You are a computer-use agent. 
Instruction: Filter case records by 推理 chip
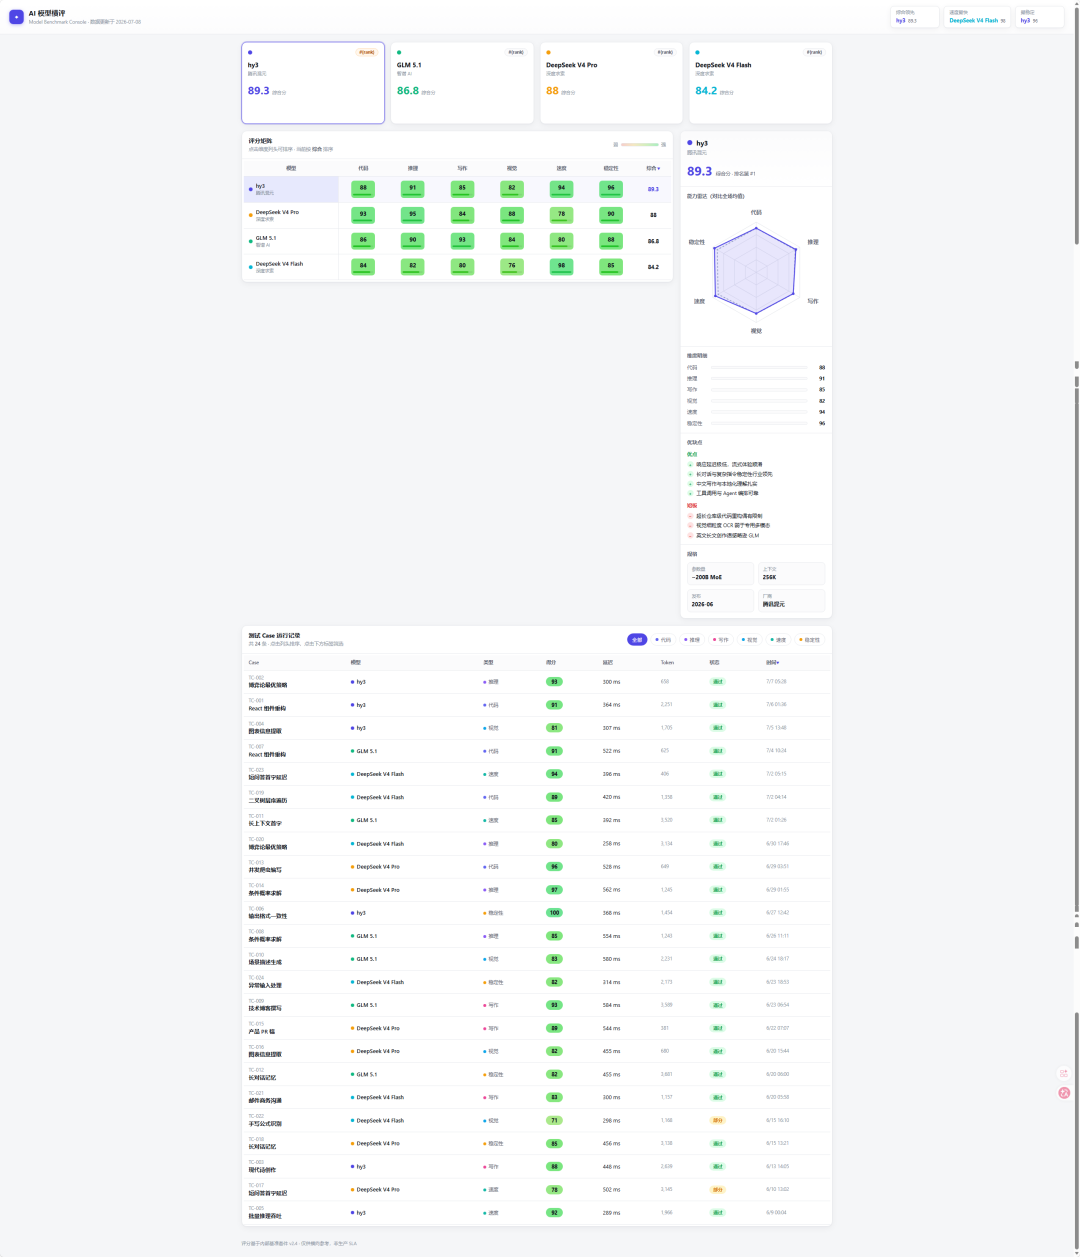pyautogui.click(x=692, y=639)
